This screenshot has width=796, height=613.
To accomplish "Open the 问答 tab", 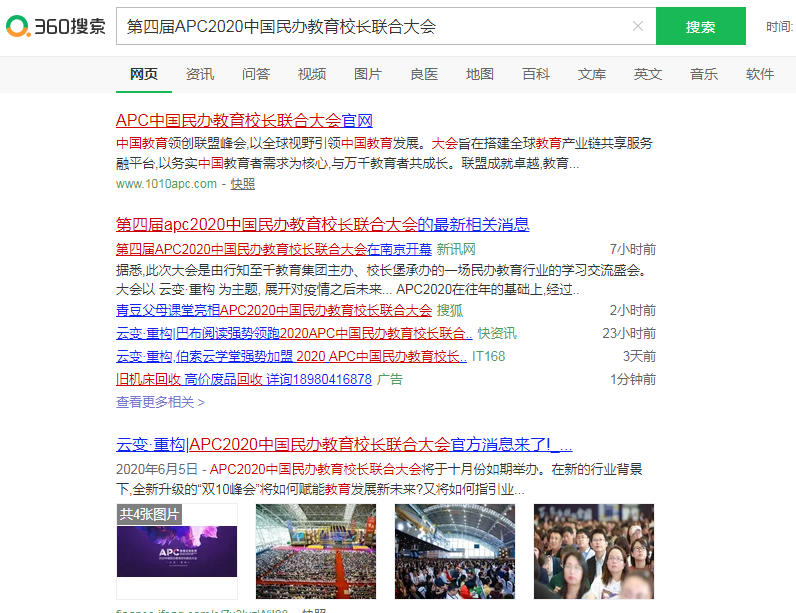I will 256,74.
